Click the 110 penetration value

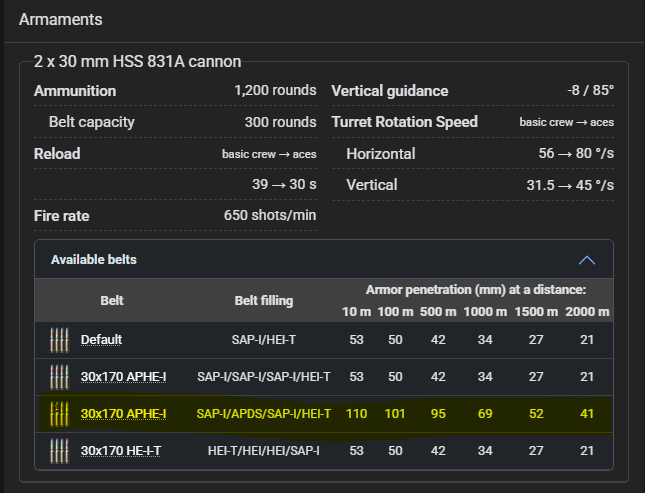(x=357, y=414)
